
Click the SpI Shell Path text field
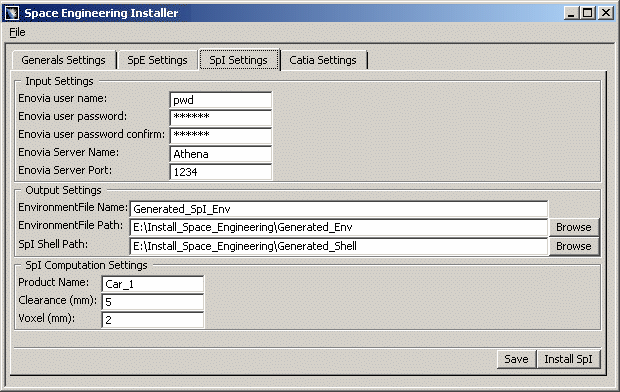coord(339,246)
